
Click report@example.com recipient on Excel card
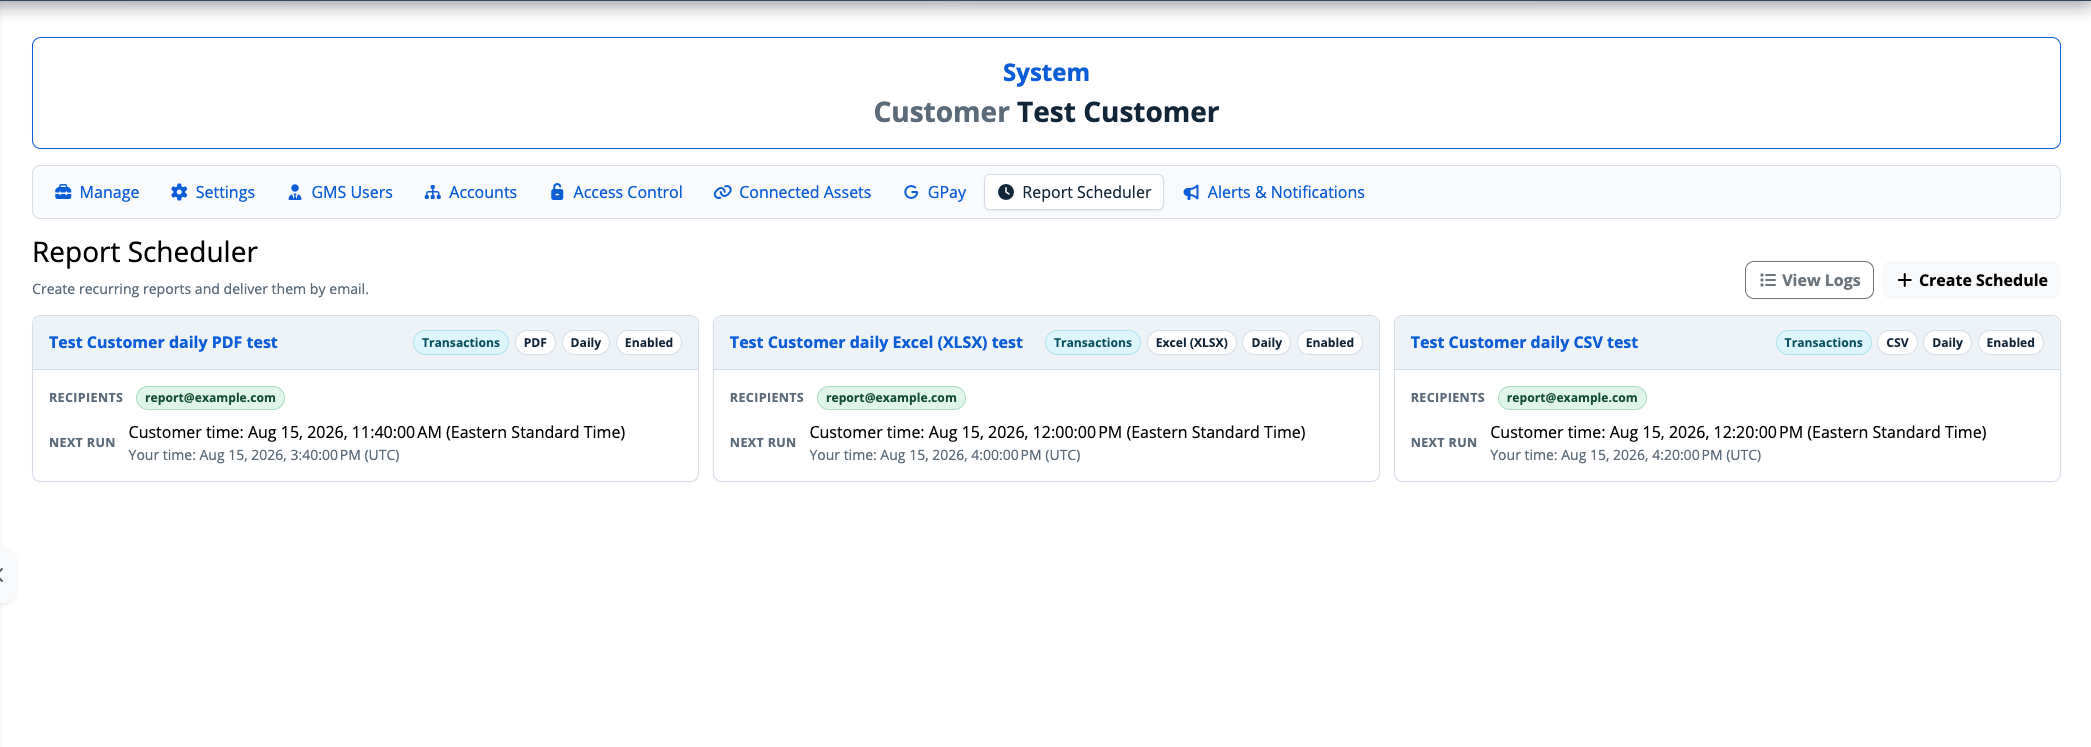click(x=891, y=398)
